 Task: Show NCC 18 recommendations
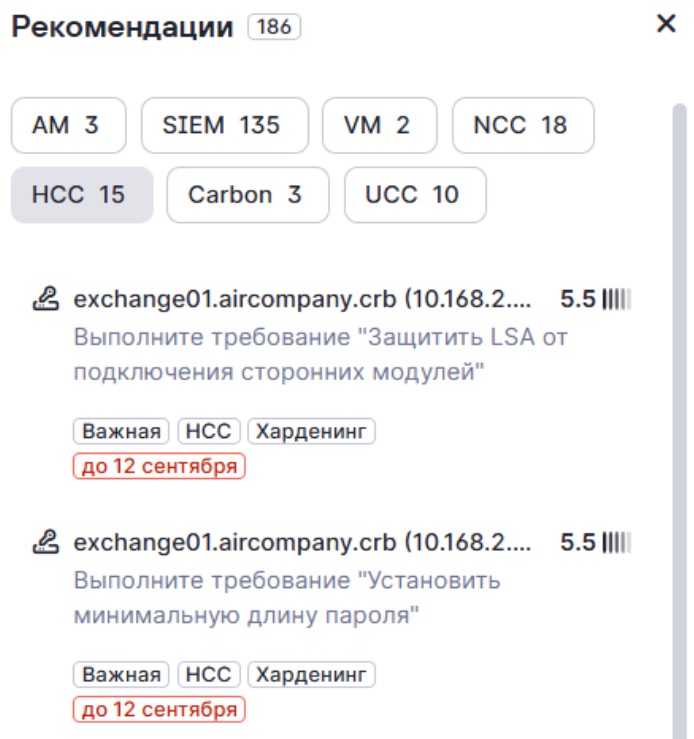click(523, 125)
